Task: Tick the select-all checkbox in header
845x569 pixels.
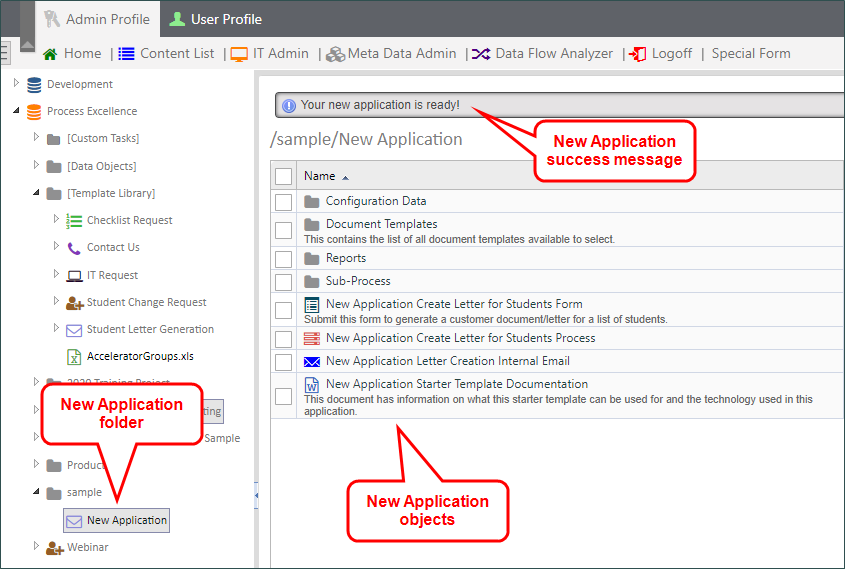Action: tap(284, 176)
